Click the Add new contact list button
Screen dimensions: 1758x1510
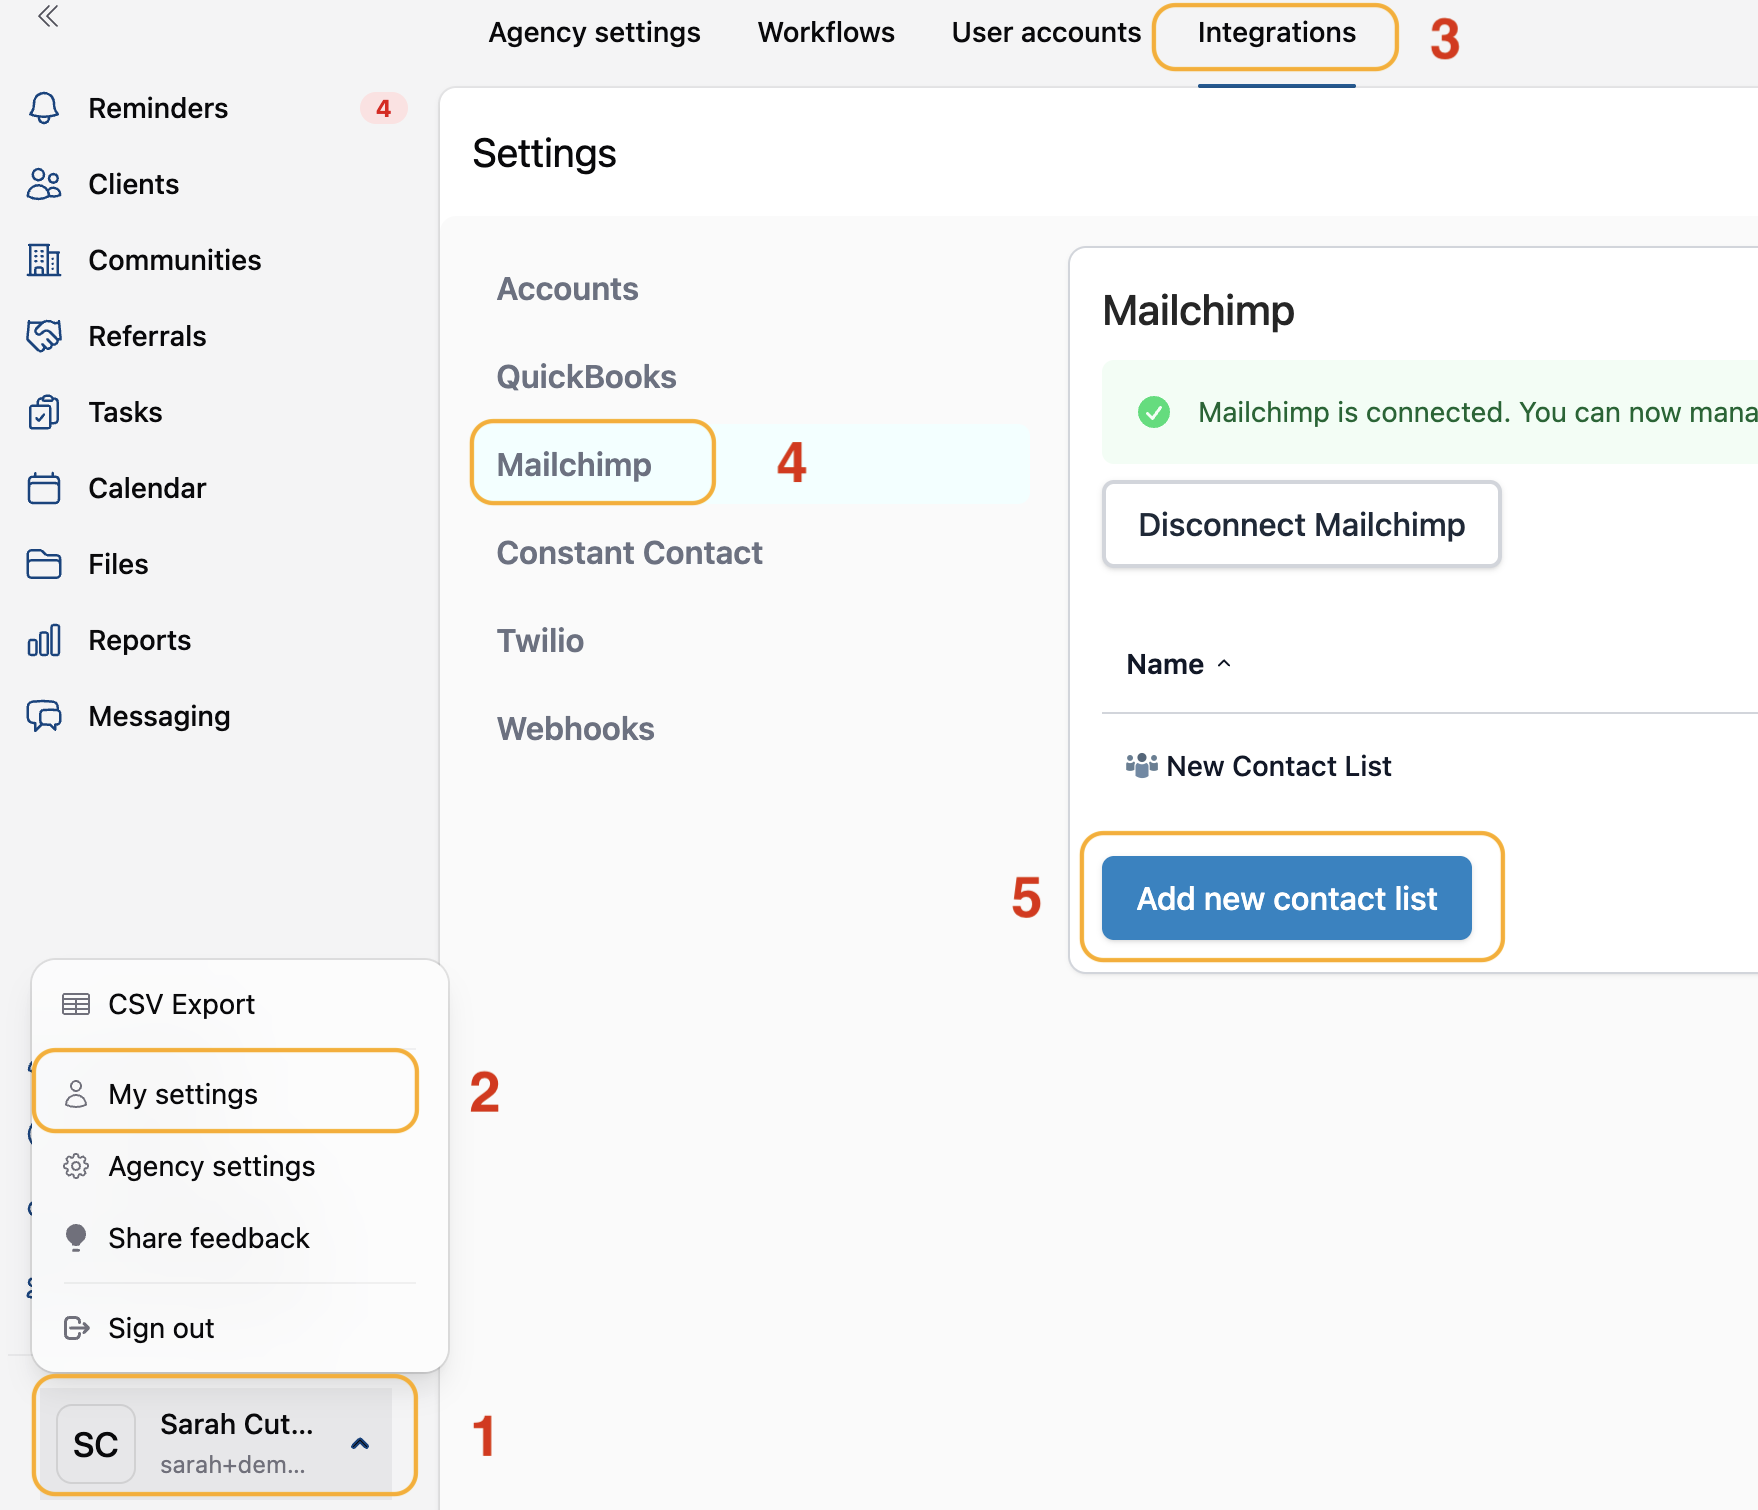coord(1286,898)
